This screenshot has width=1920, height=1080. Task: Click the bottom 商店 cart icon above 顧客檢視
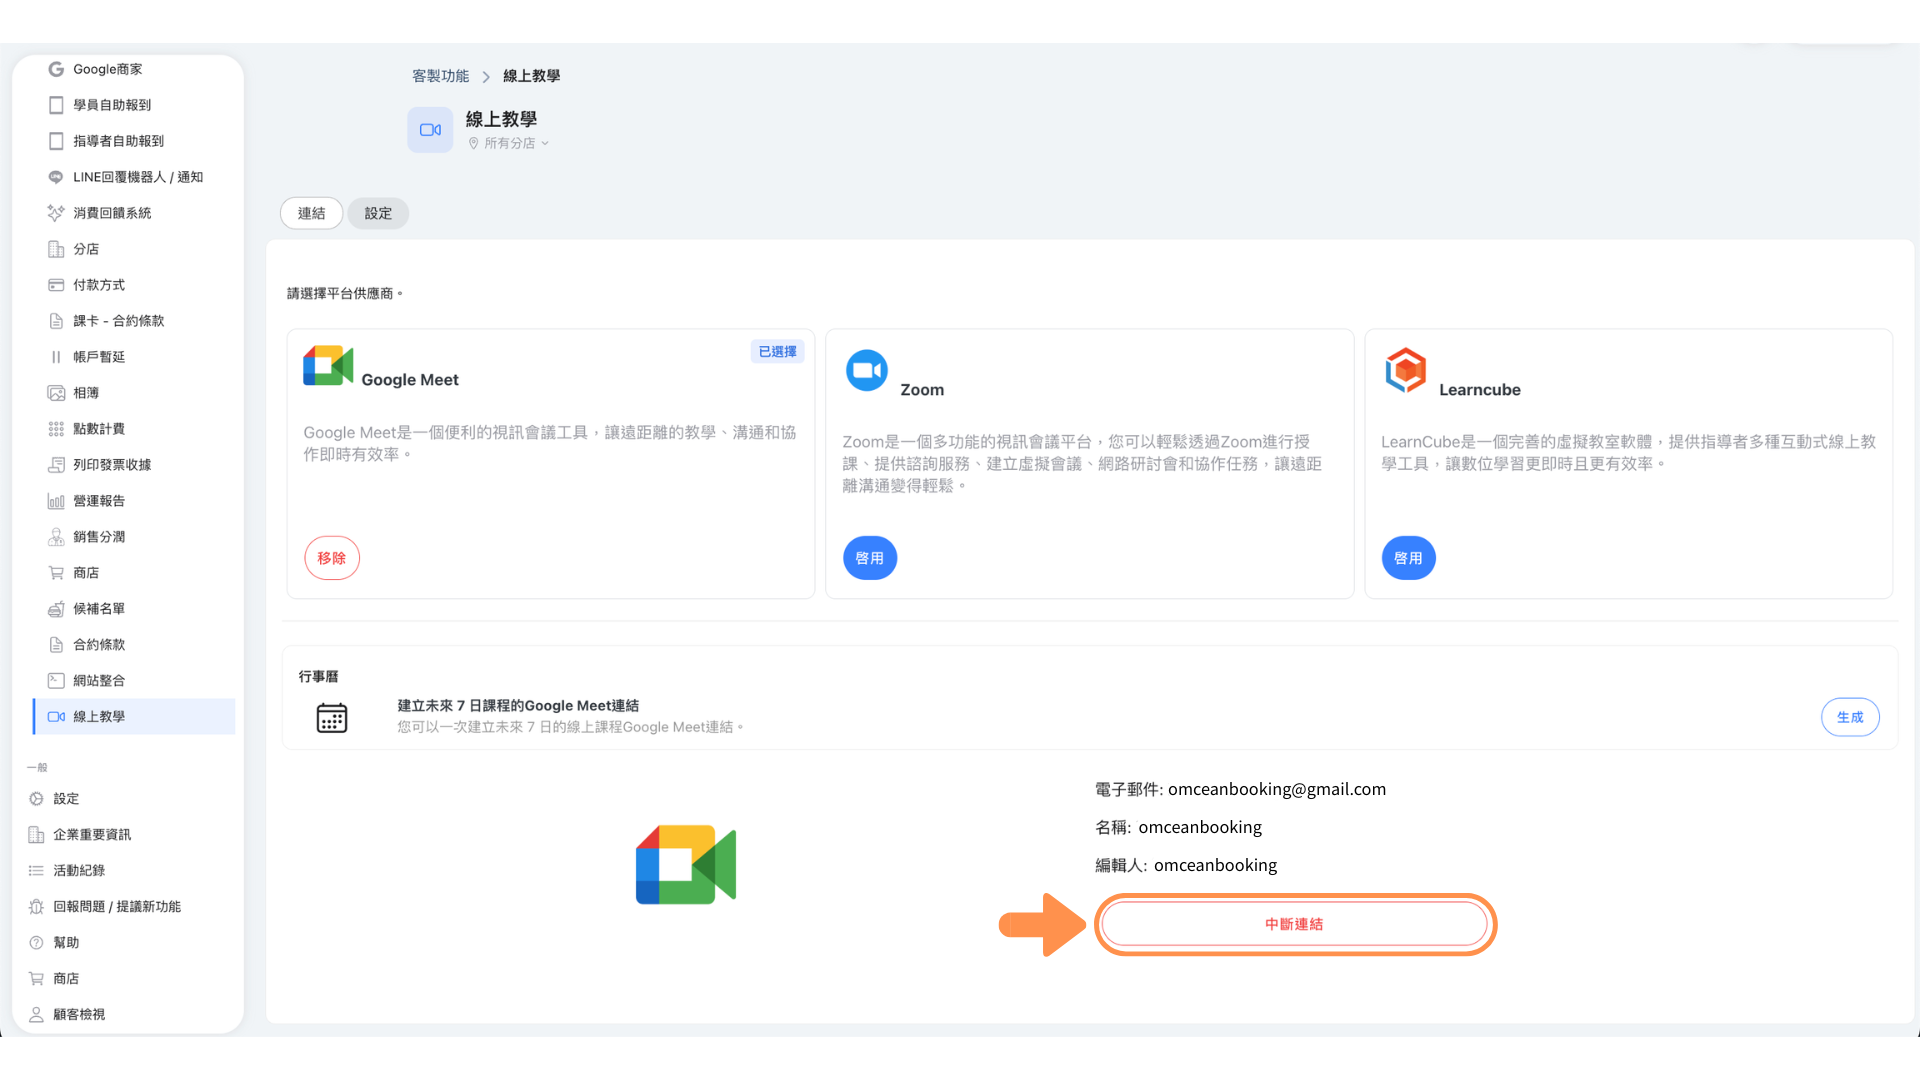pos(36,979)
